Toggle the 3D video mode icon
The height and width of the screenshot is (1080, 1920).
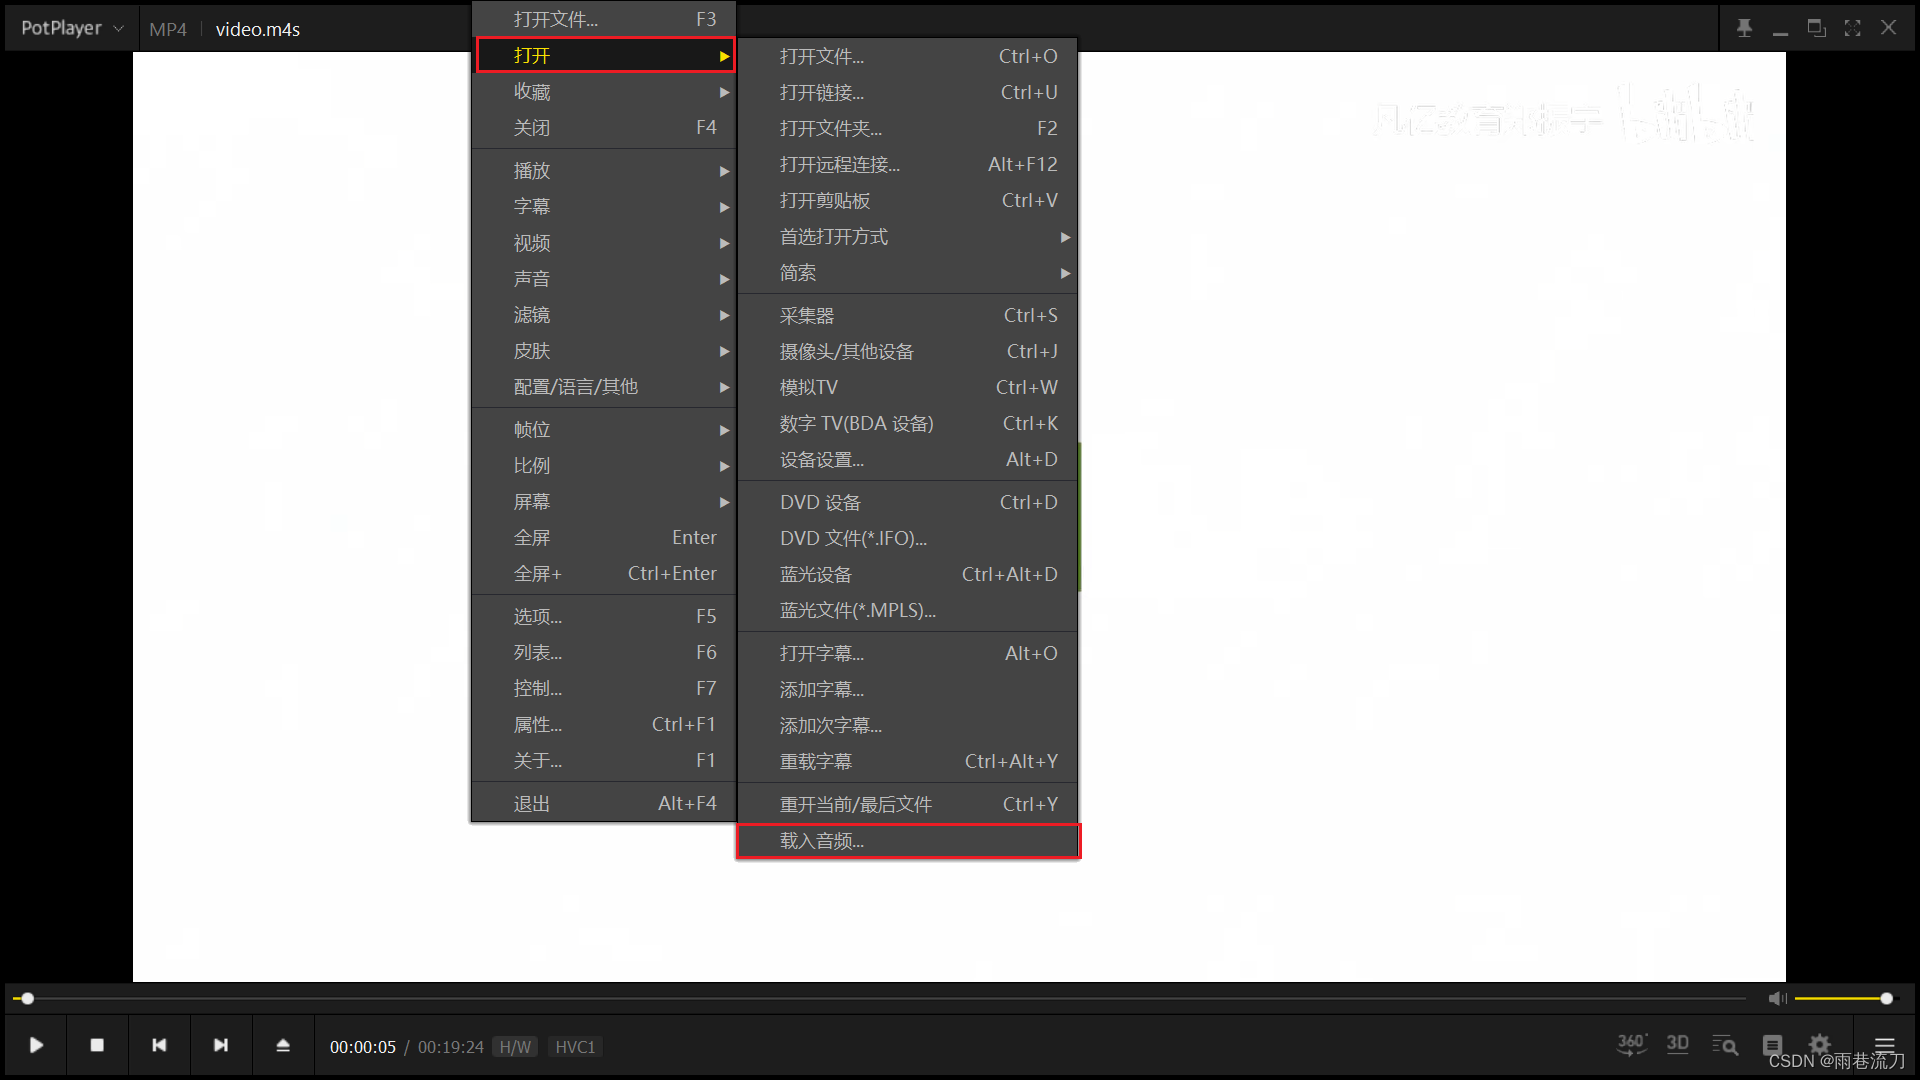(x=1678, y=1044)
